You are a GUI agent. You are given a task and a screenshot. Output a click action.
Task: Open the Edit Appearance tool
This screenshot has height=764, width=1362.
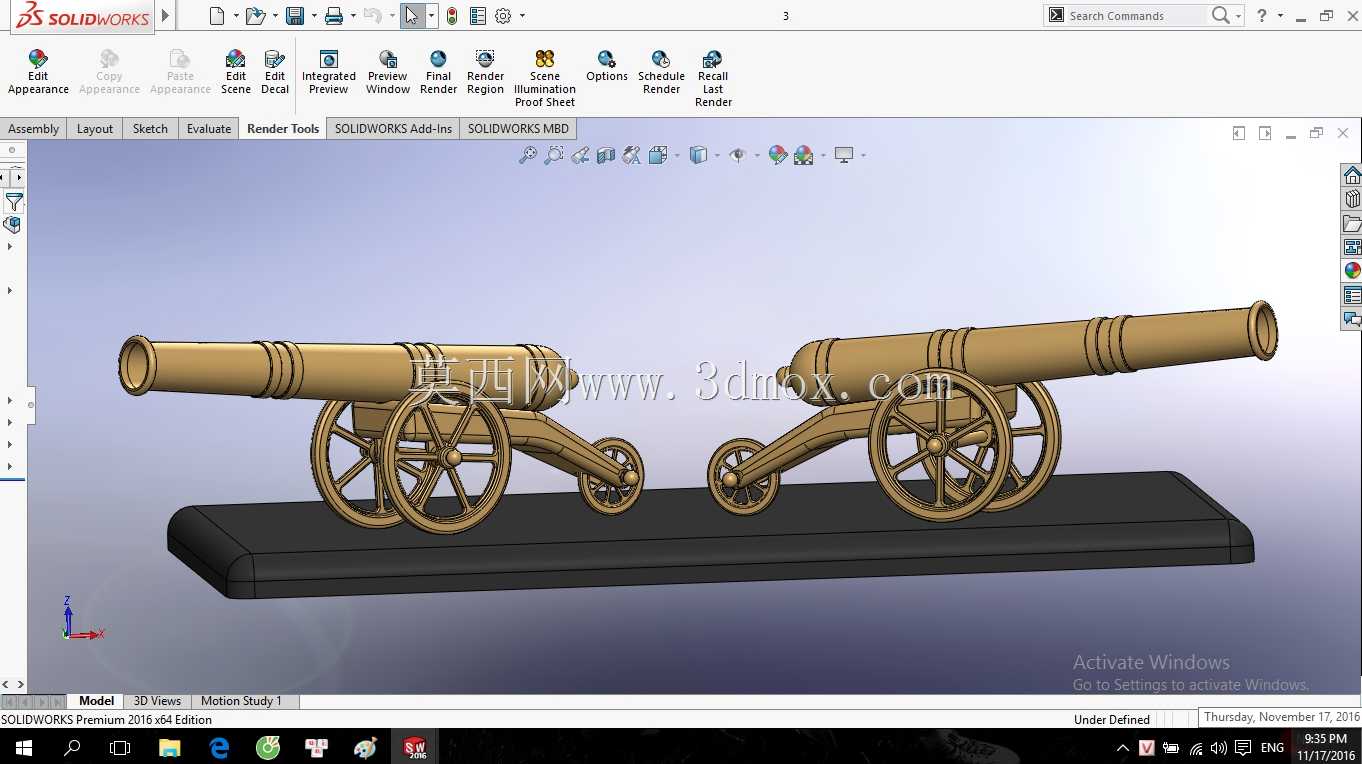point(38,72)
